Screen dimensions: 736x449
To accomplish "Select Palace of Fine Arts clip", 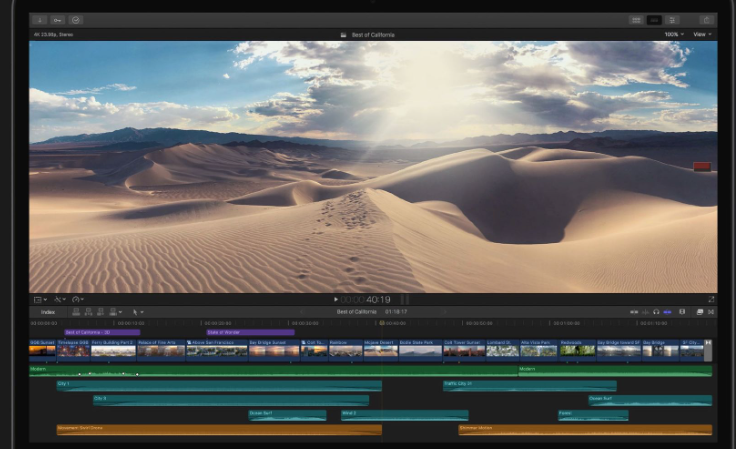I will click(161, 350).
